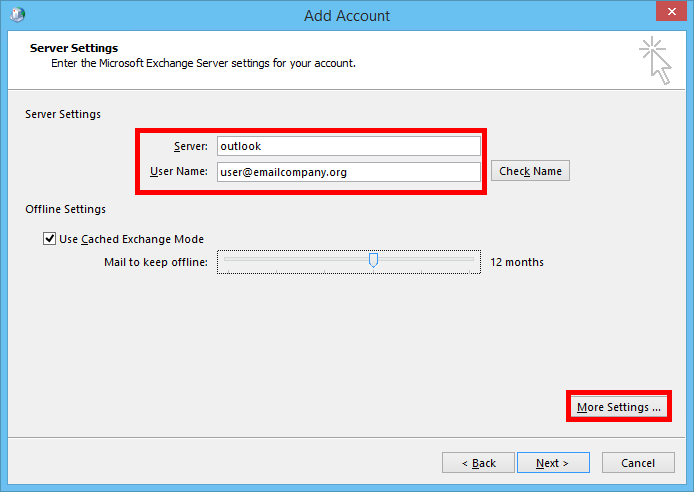This screenshot has width=694, height=492.
Task: Click into the User Name text field
Action: click(x=349, y=172)
